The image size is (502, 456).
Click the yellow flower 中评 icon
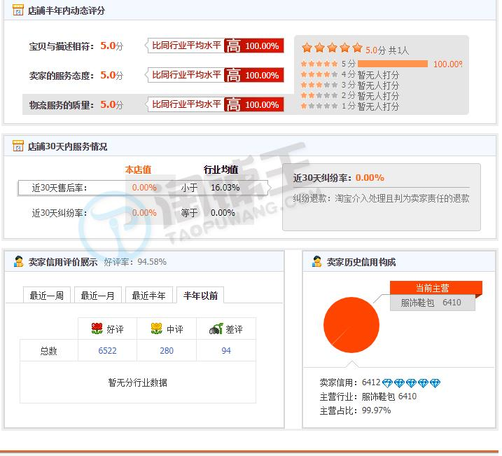pyautogui.click(x=156, y=329)
